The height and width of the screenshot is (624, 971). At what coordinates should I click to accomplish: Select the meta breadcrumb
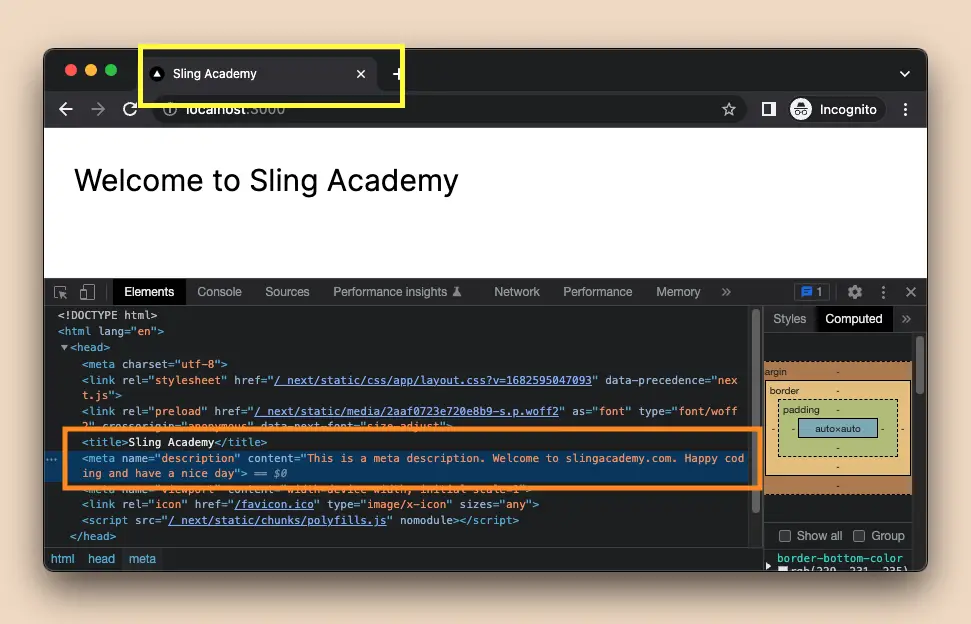click(x=142, y=559)
